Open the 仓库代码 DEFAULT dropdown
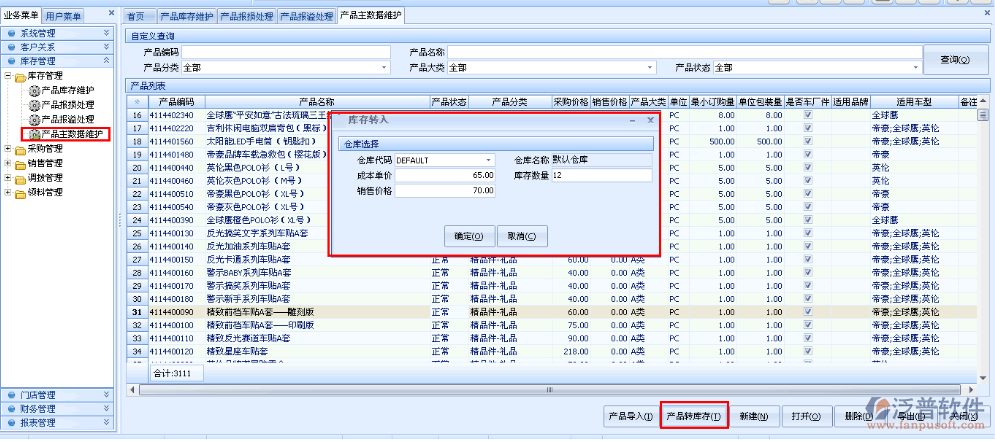Image resolution: width=995 pixels, height=441 pixels. [489, 160]
